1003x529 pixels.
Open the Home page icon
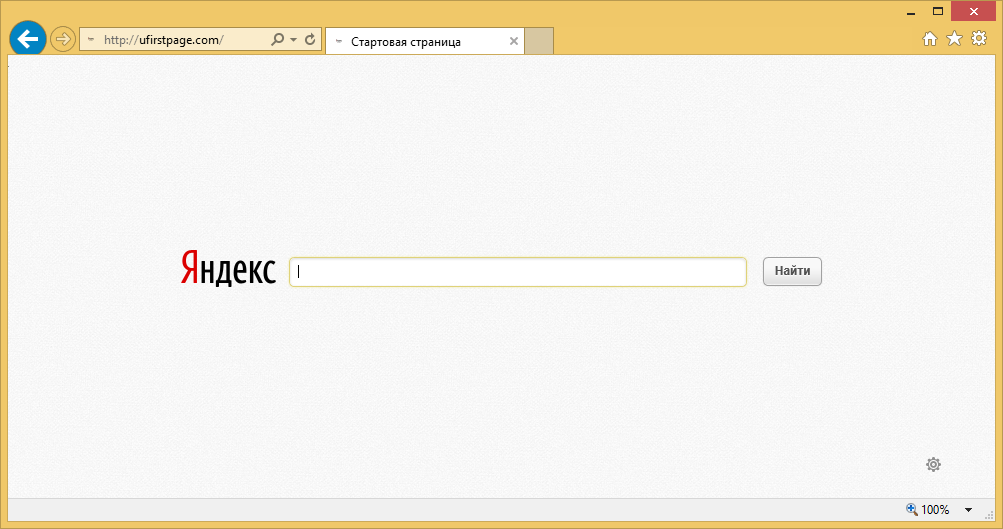click(930, 39)
